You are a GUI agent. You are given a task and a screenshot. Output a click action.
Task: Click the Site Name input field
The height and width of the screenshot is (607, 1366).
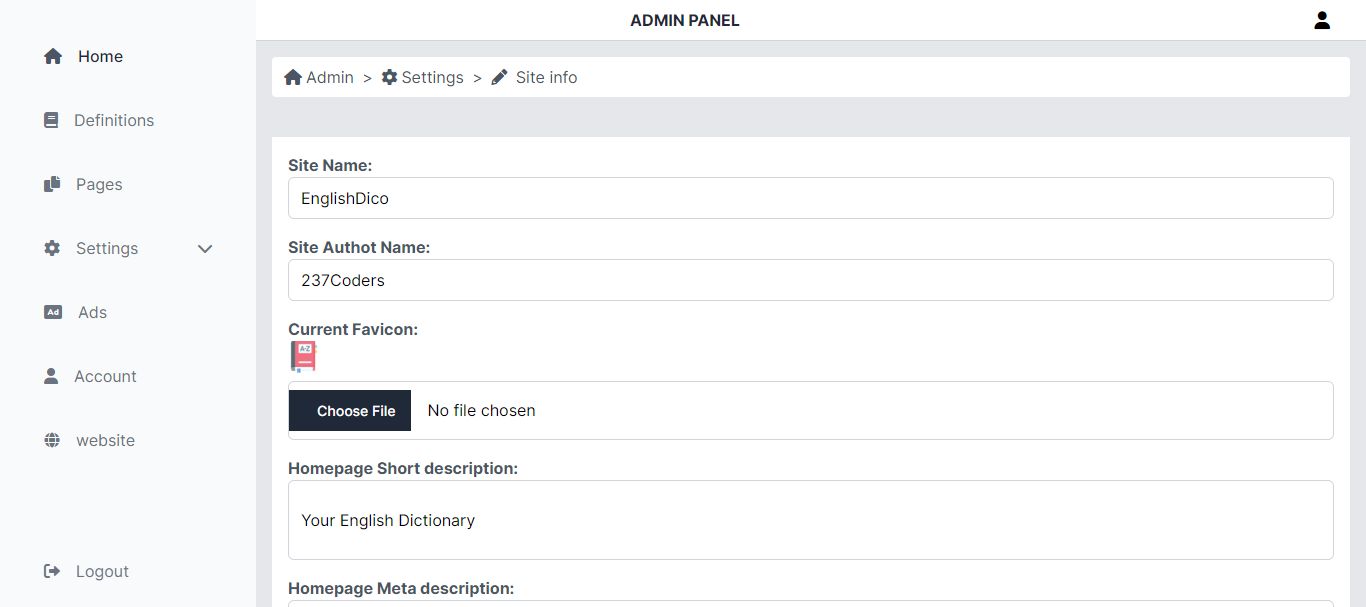tap(810, 198)
